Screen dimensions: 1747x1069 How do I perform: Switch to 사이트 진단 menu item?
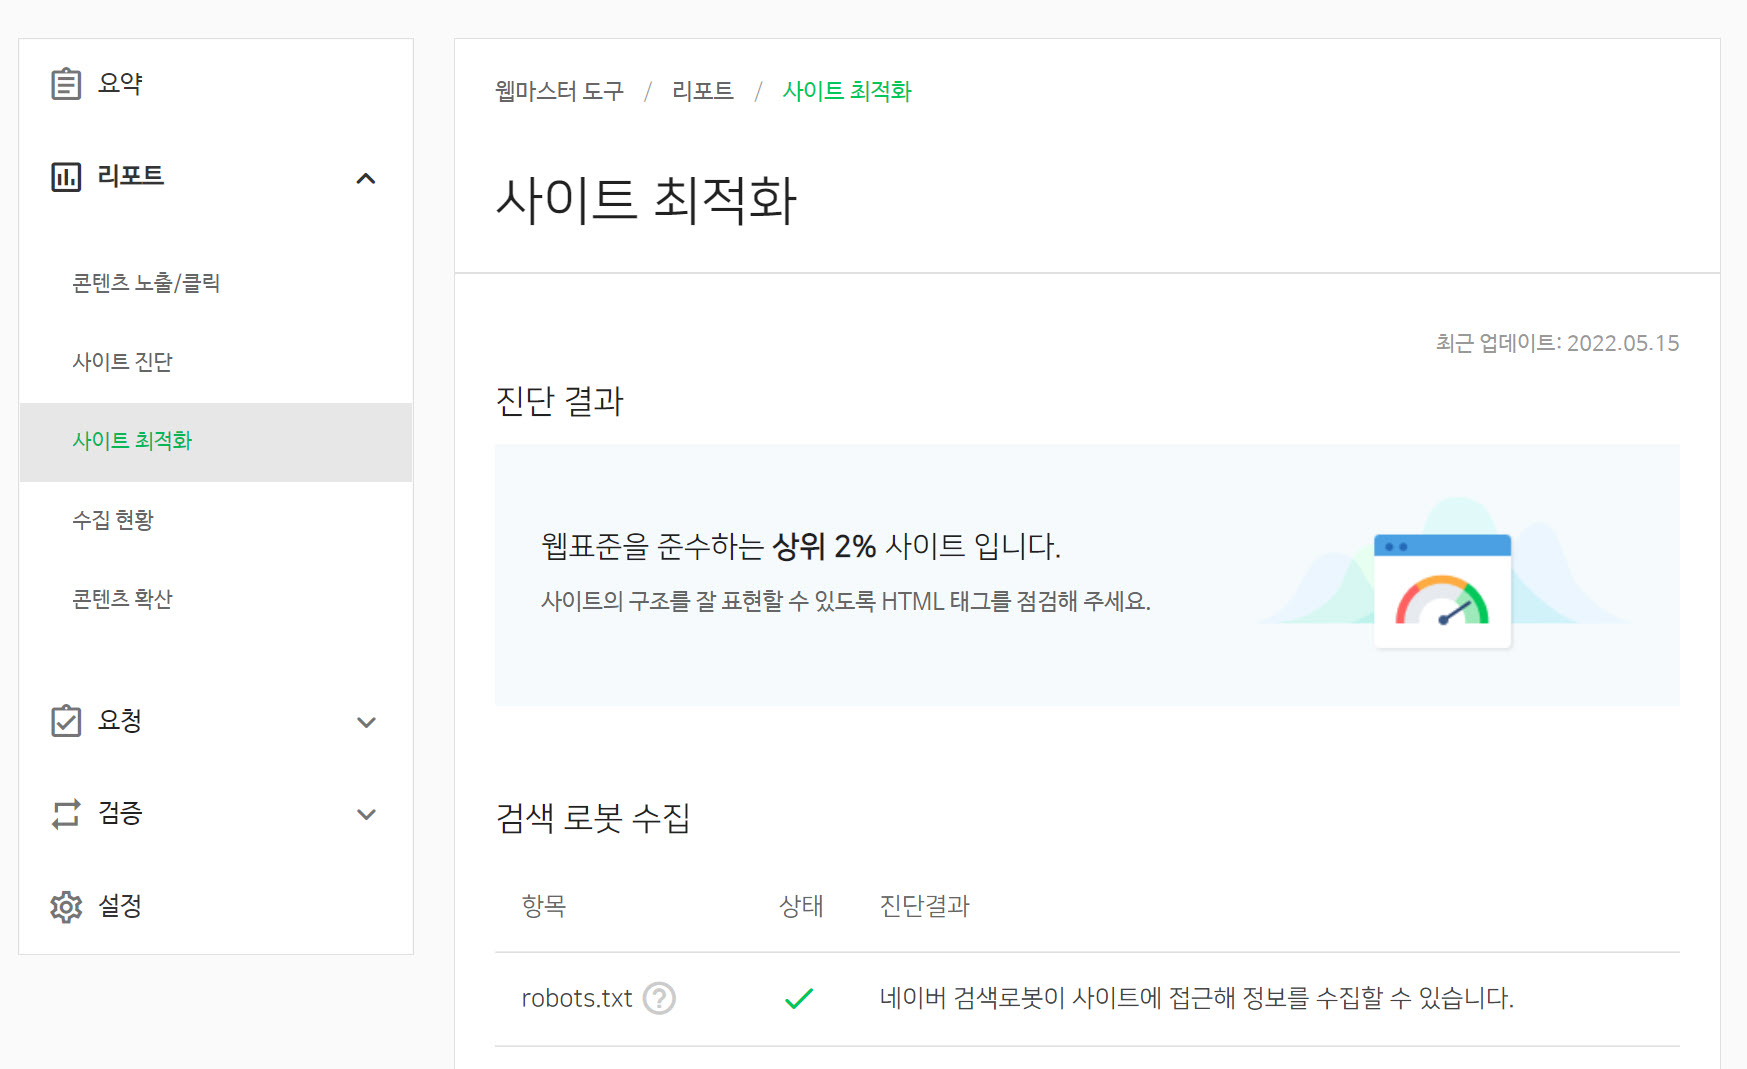click(121, 361)
